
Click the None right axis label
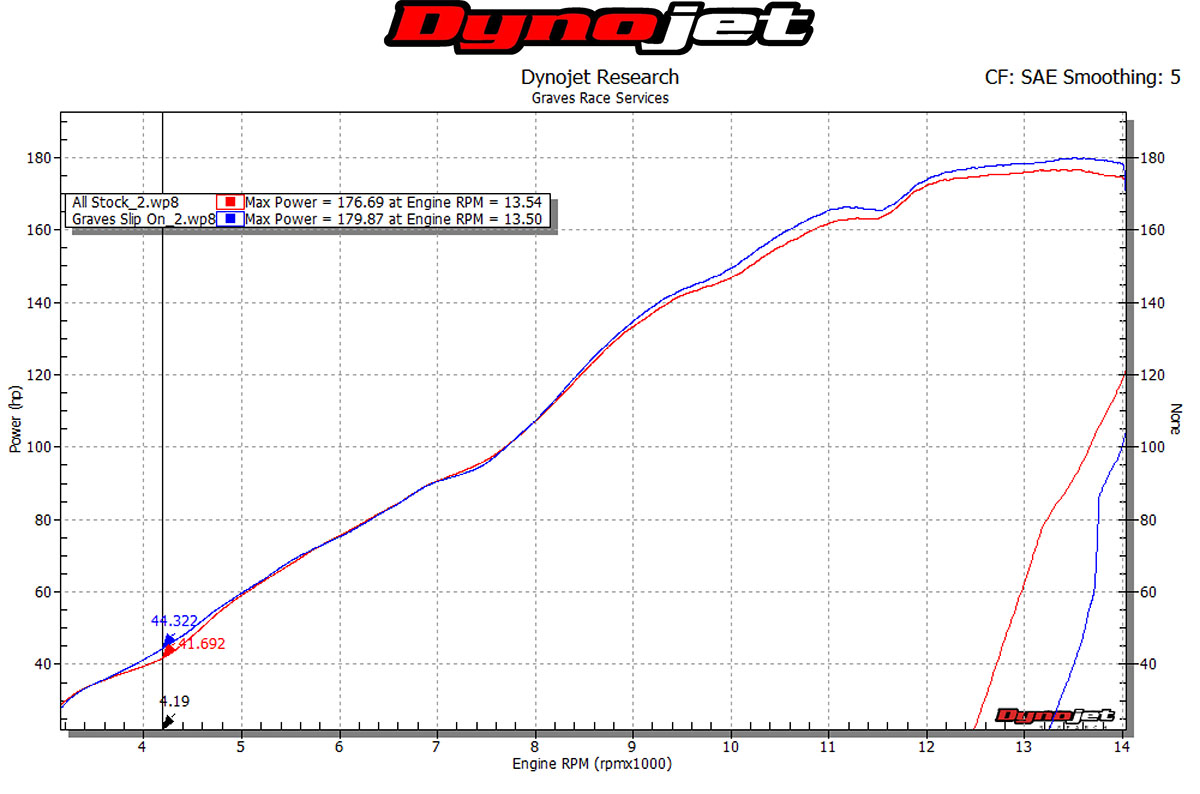pos(1176,418)
